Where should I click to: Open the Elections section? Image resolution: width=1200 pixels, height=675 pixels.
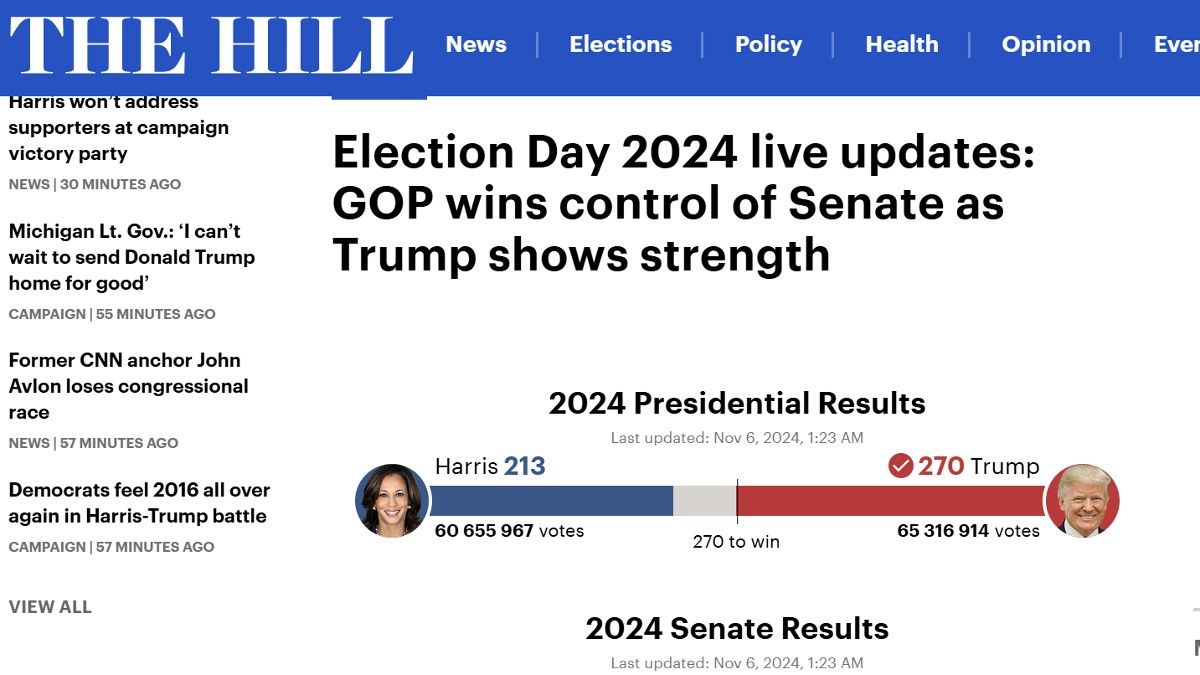click(621, 44)
